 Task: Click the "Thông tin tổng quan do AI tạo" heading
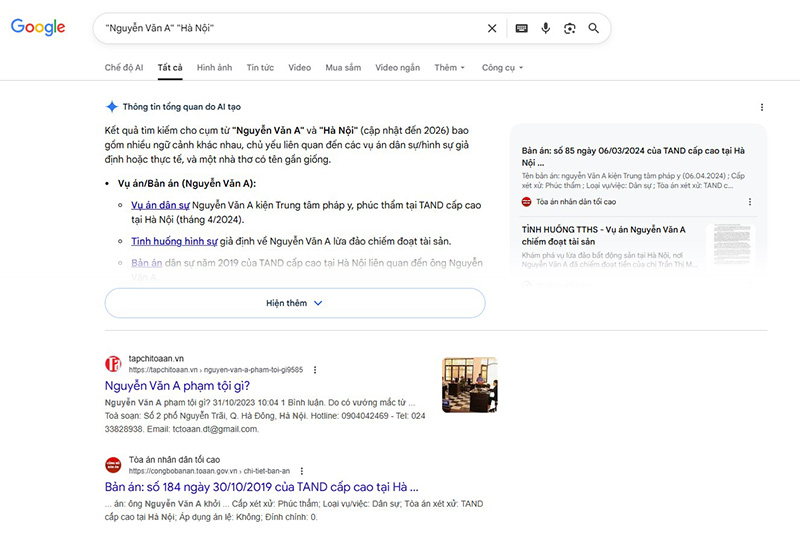182,107
